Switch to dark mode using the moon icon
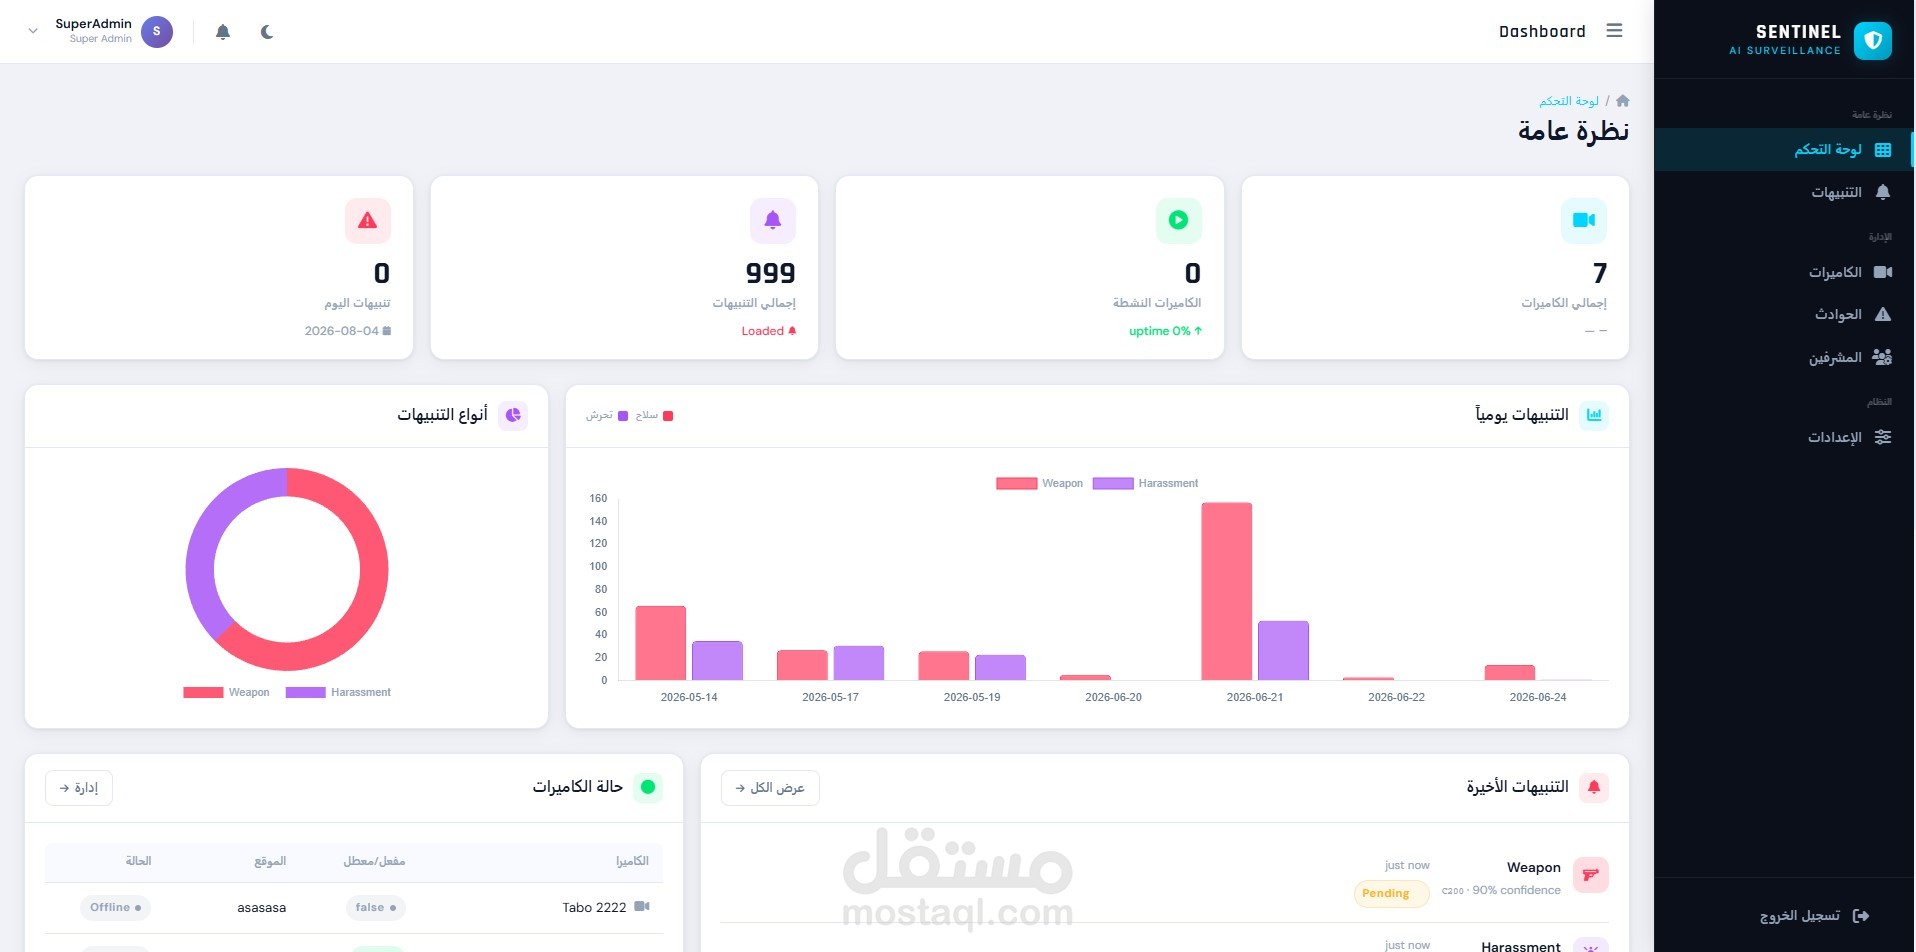 point(267,32)
